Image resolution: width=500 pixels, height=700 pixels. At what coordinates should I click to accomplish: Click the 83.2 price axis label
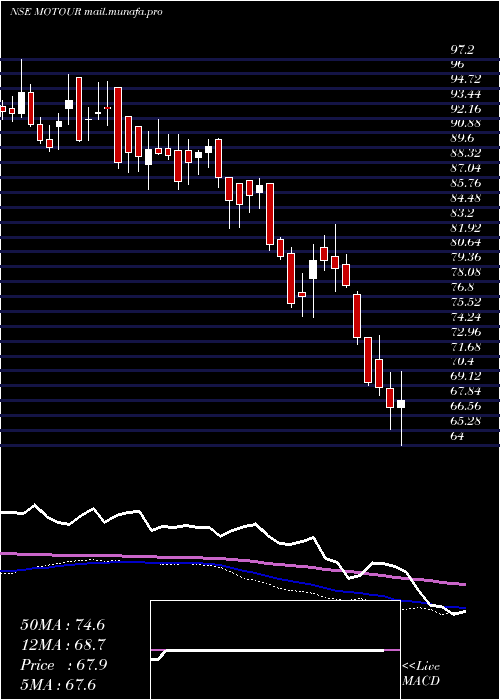[x=462, y=212]
